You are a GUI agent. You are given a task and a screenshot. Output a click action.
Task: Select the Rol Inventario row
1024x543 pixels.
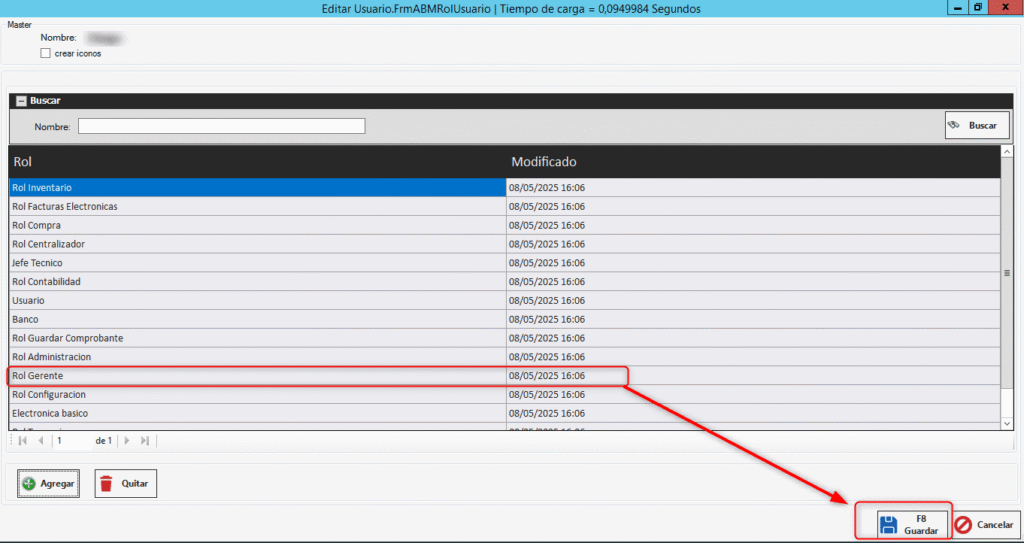click(257, 188)
